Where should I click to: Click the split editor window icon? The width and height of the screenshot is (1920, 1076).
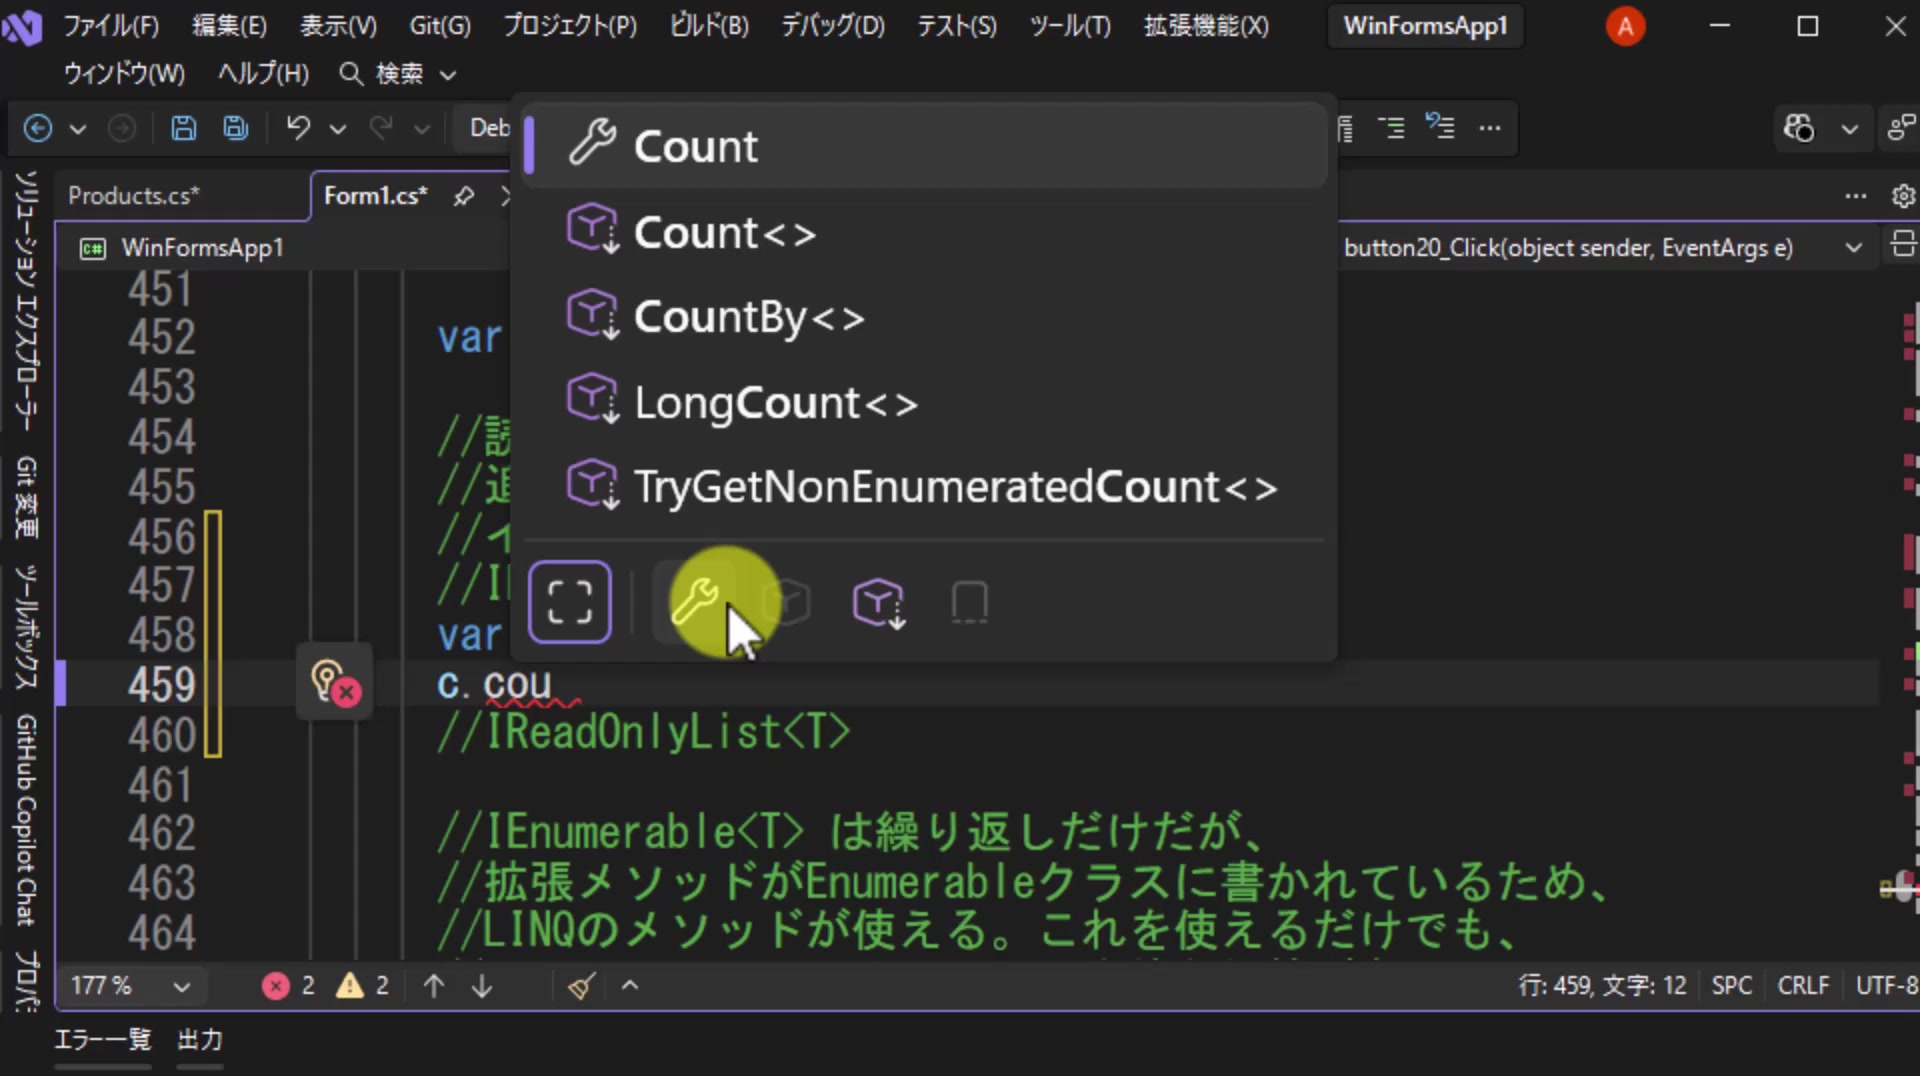pos(1902,245)
